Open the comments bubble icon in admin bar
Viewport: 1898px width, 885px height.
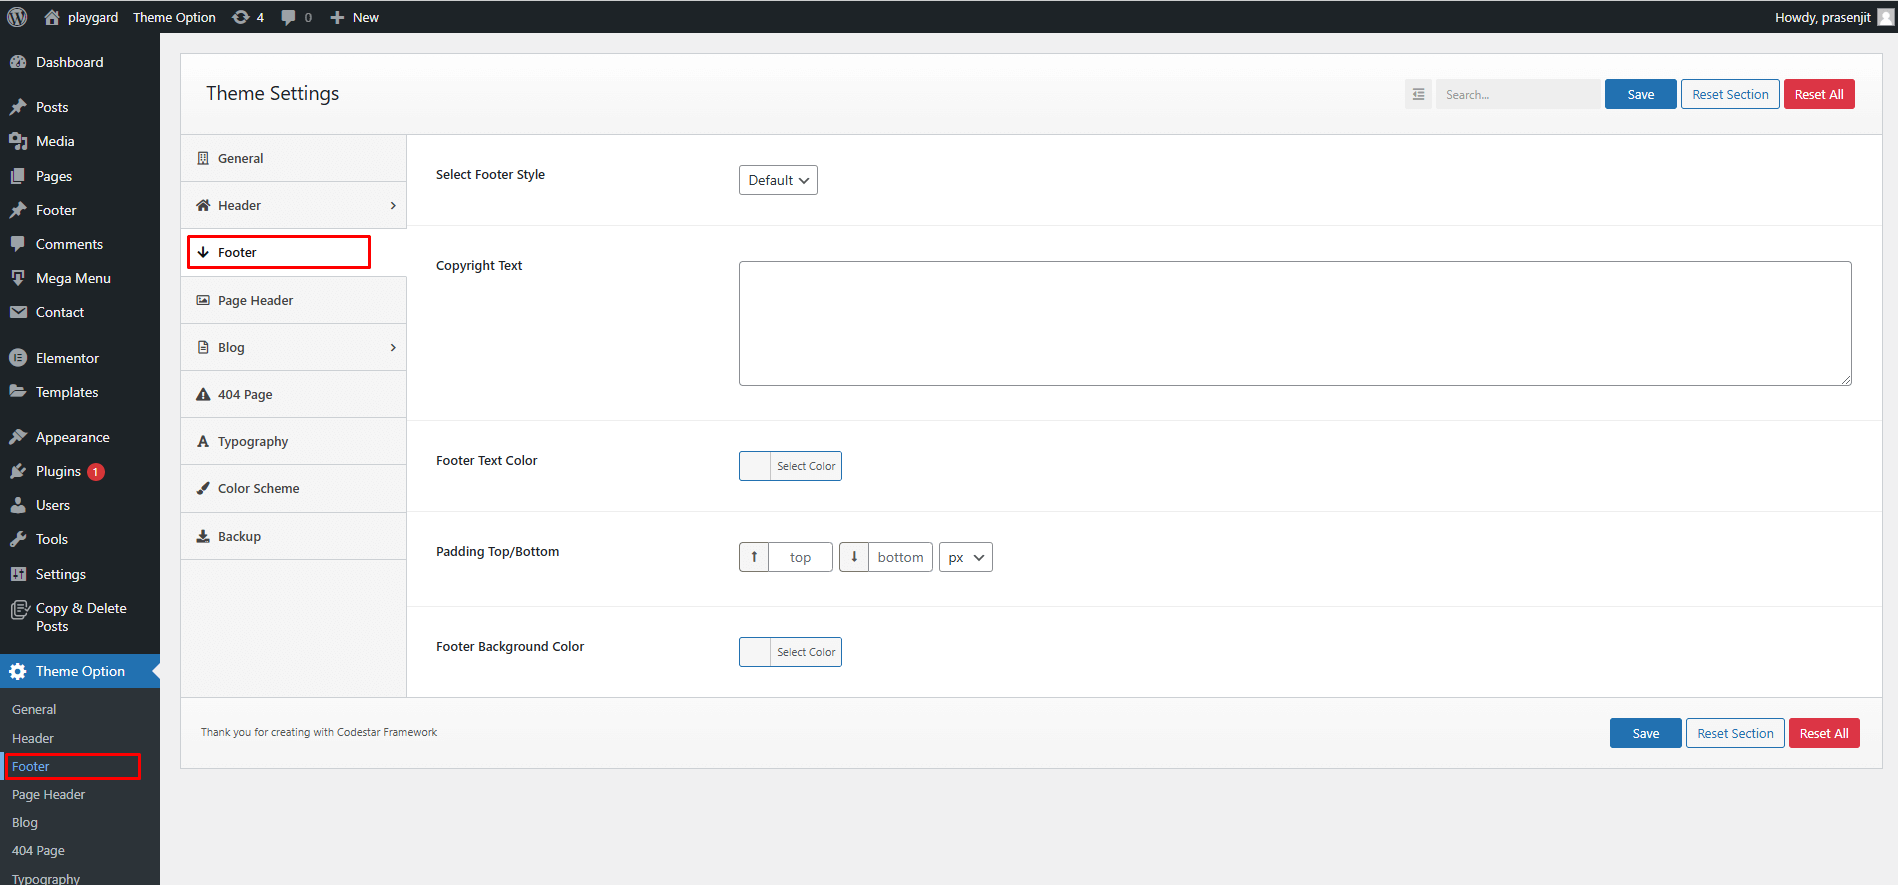click(288, 17)
